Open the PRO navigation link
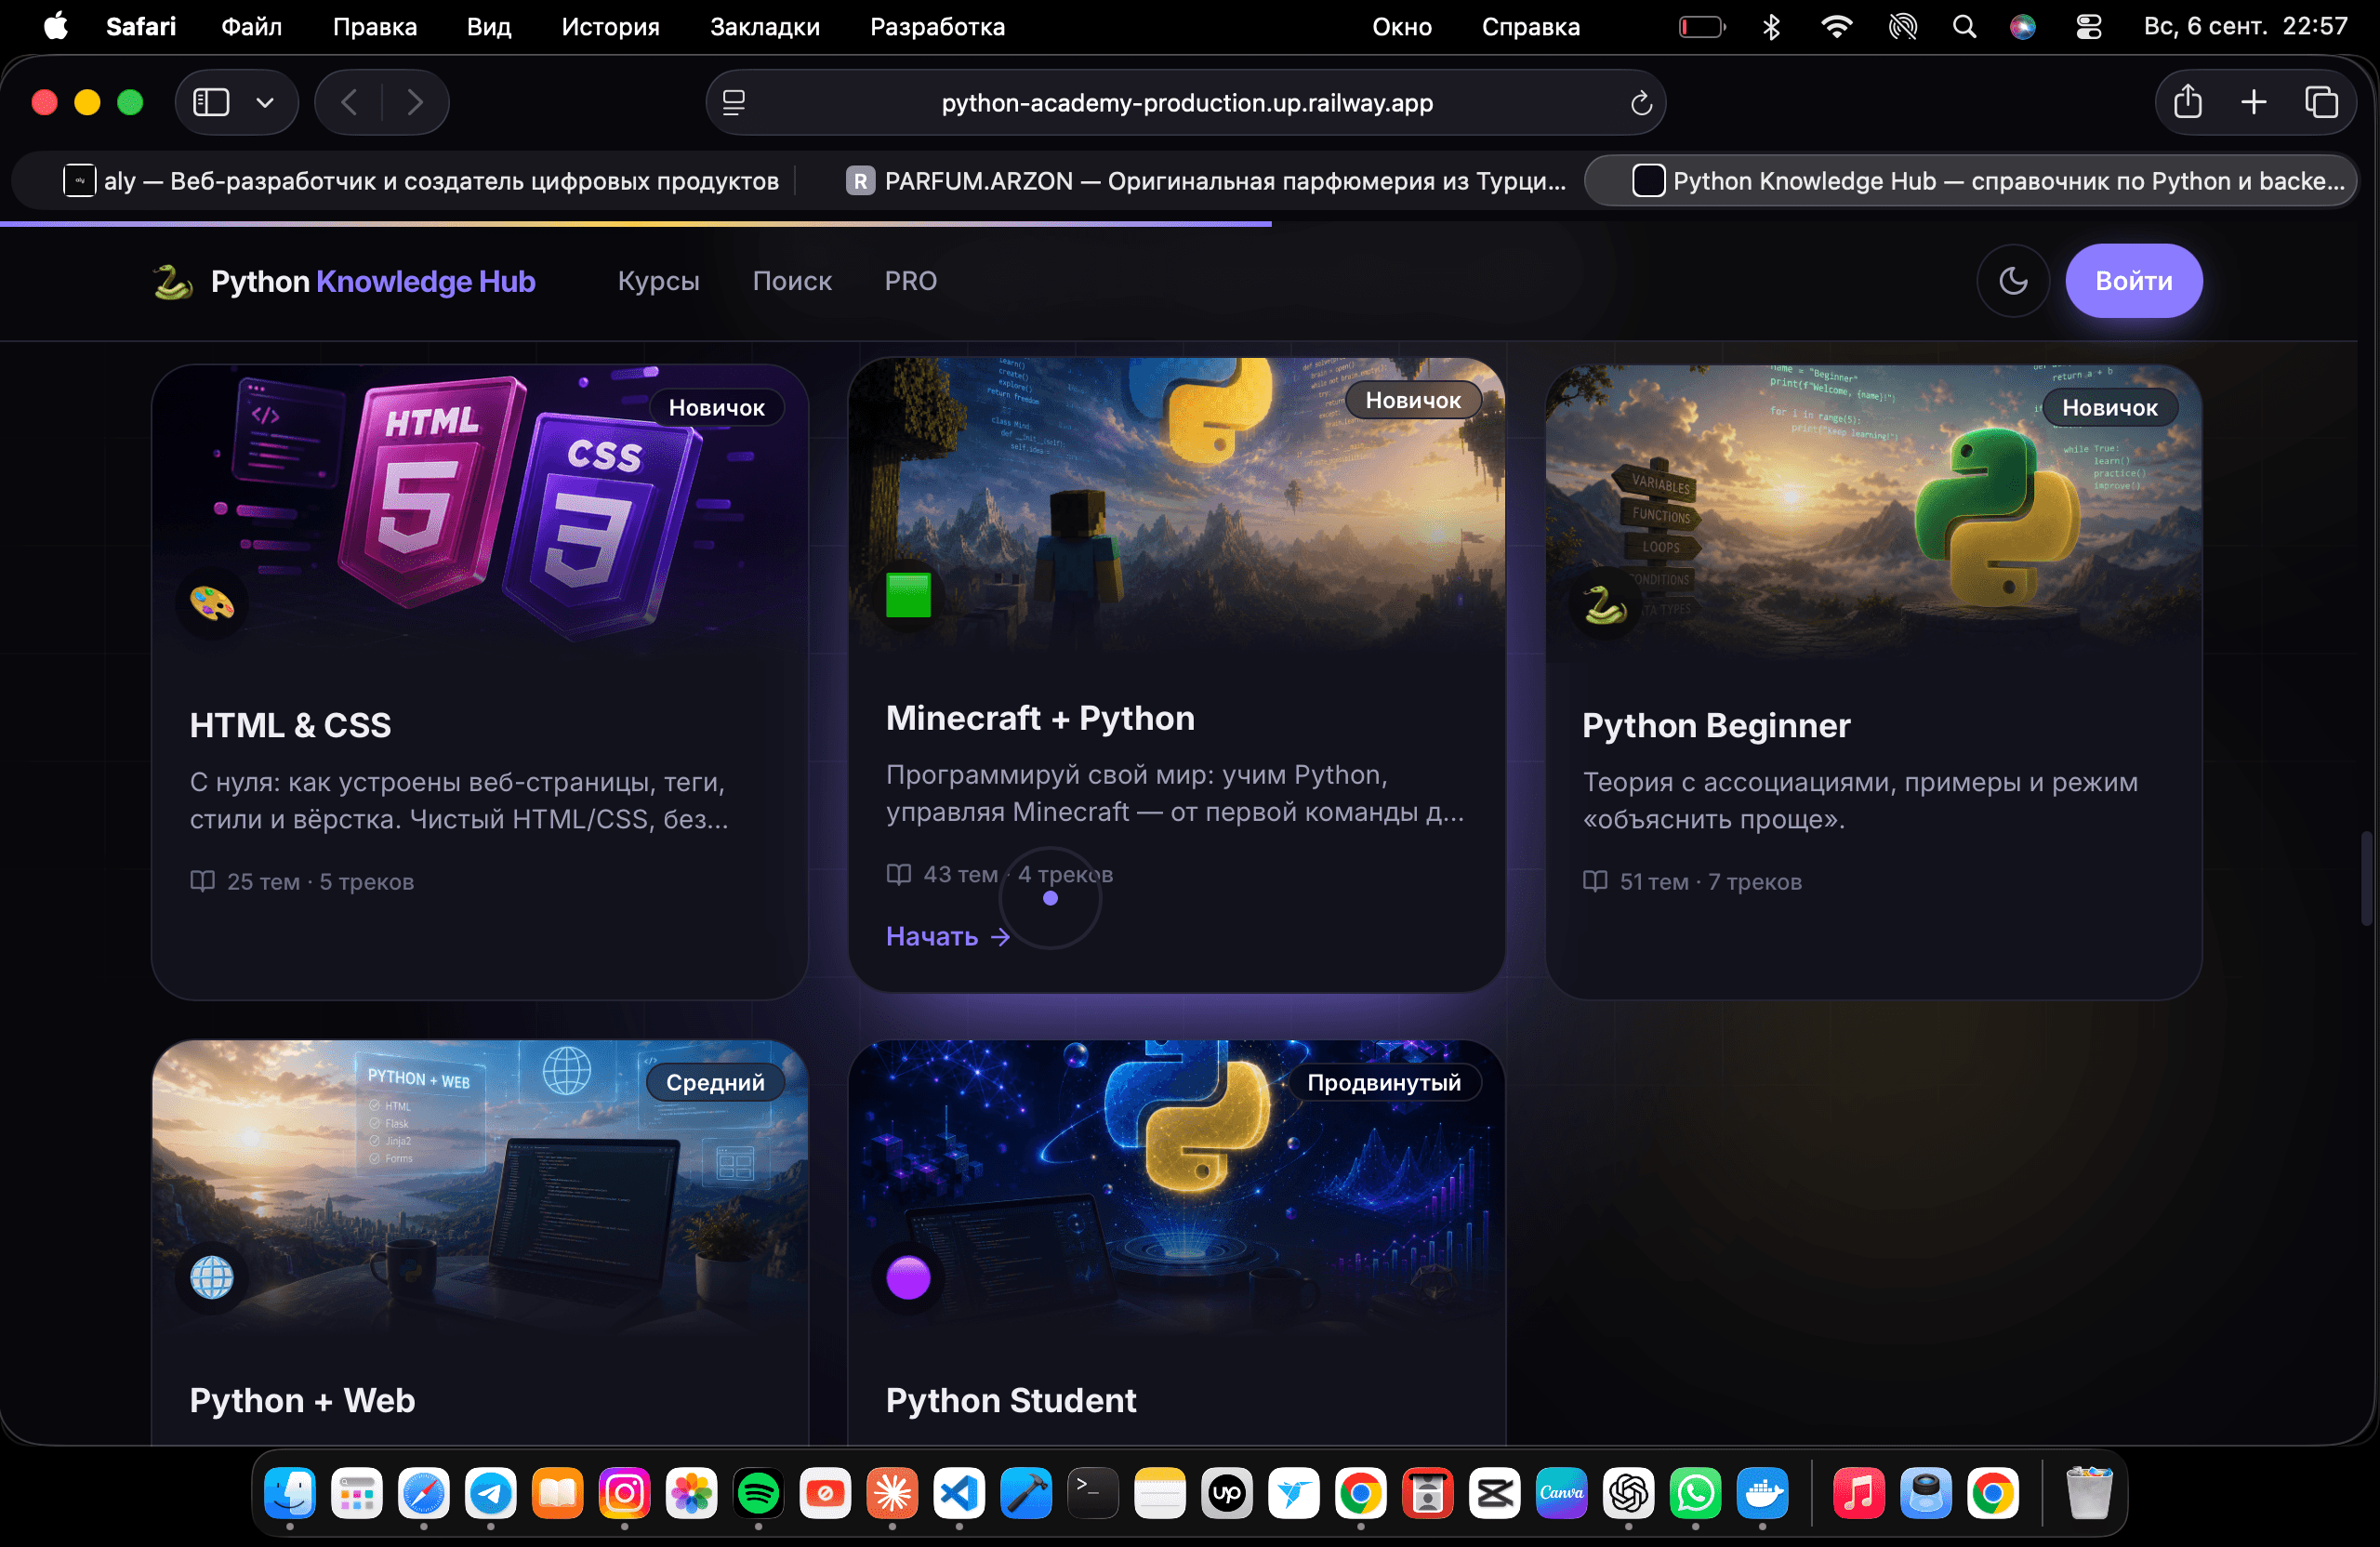Image resolution: width=2380 pixels, height=1547 pixels. [x=911, y=281]
